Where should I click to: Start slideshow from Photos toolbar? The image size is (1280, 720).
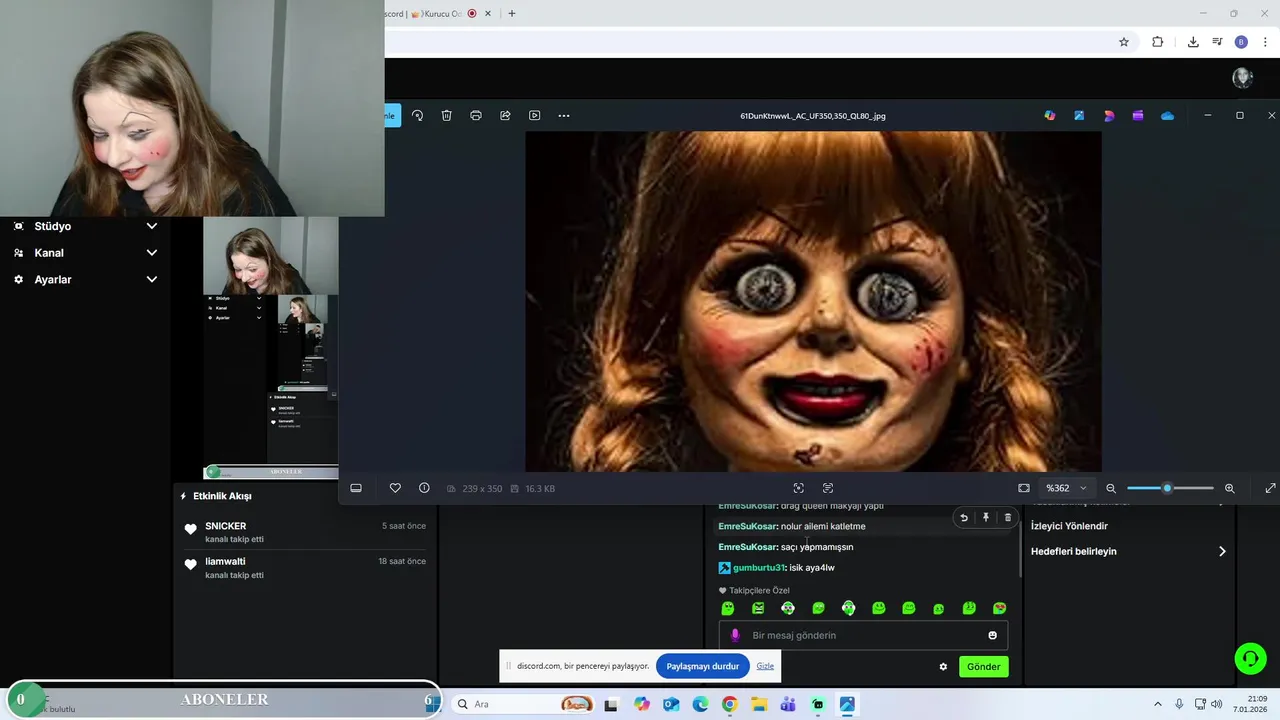[534, 116]
